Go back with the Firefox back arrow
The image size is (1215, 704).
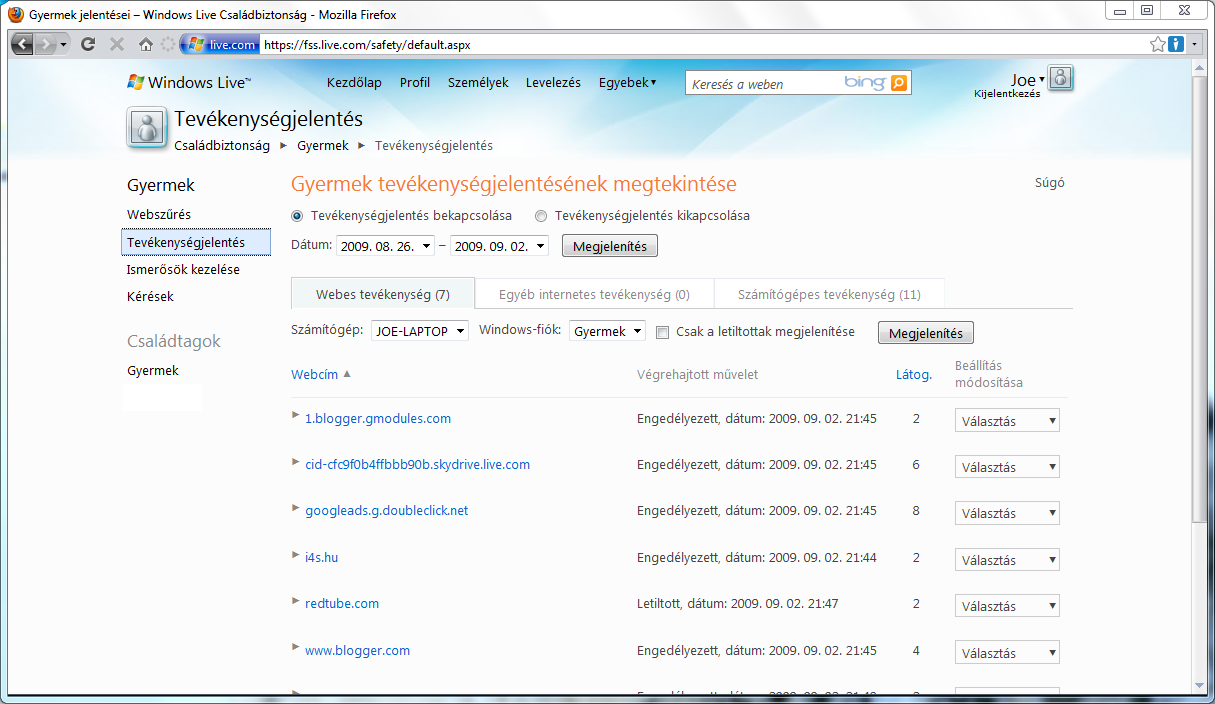click(22, 44)
